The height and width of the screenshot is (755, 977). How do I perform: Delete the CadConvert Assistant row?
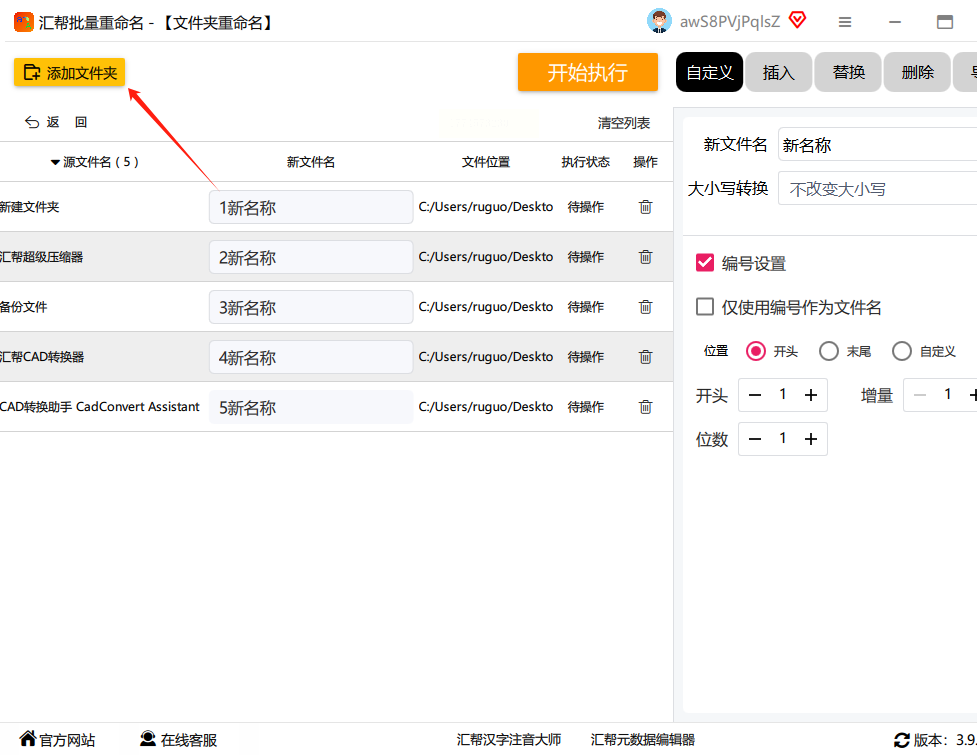[x=645, y=407]
